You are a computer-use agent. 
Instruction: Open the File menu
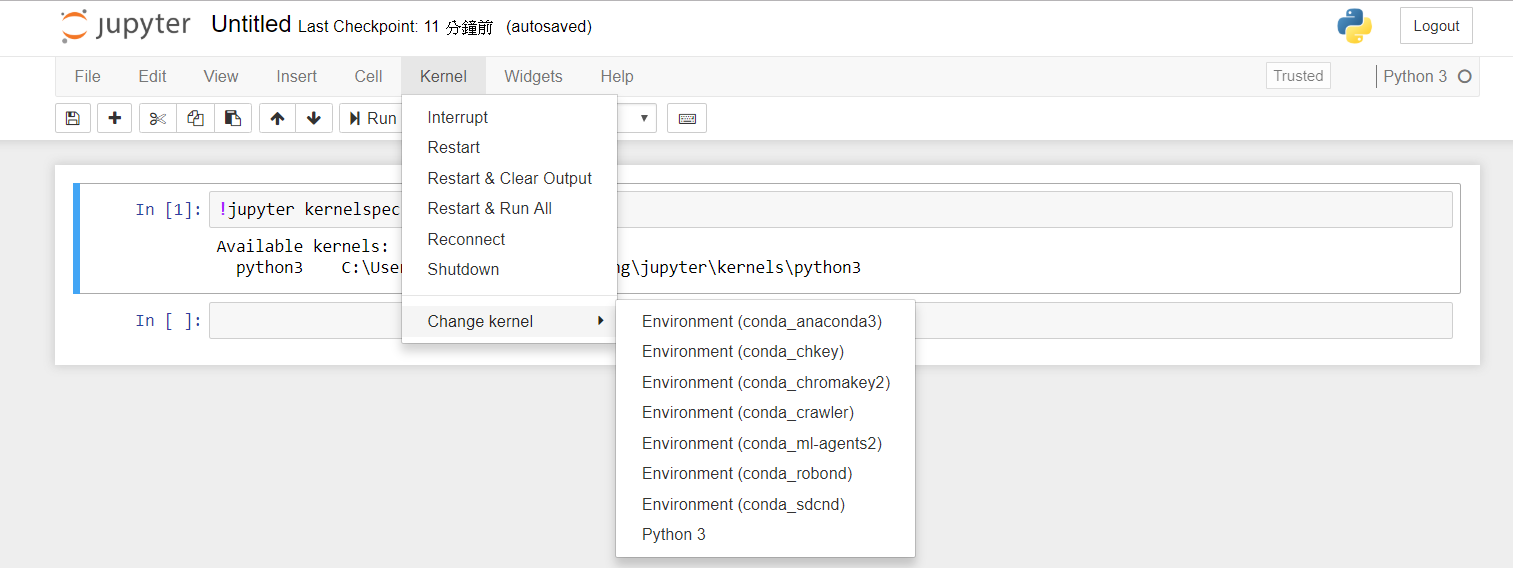[x=88, y=76]
